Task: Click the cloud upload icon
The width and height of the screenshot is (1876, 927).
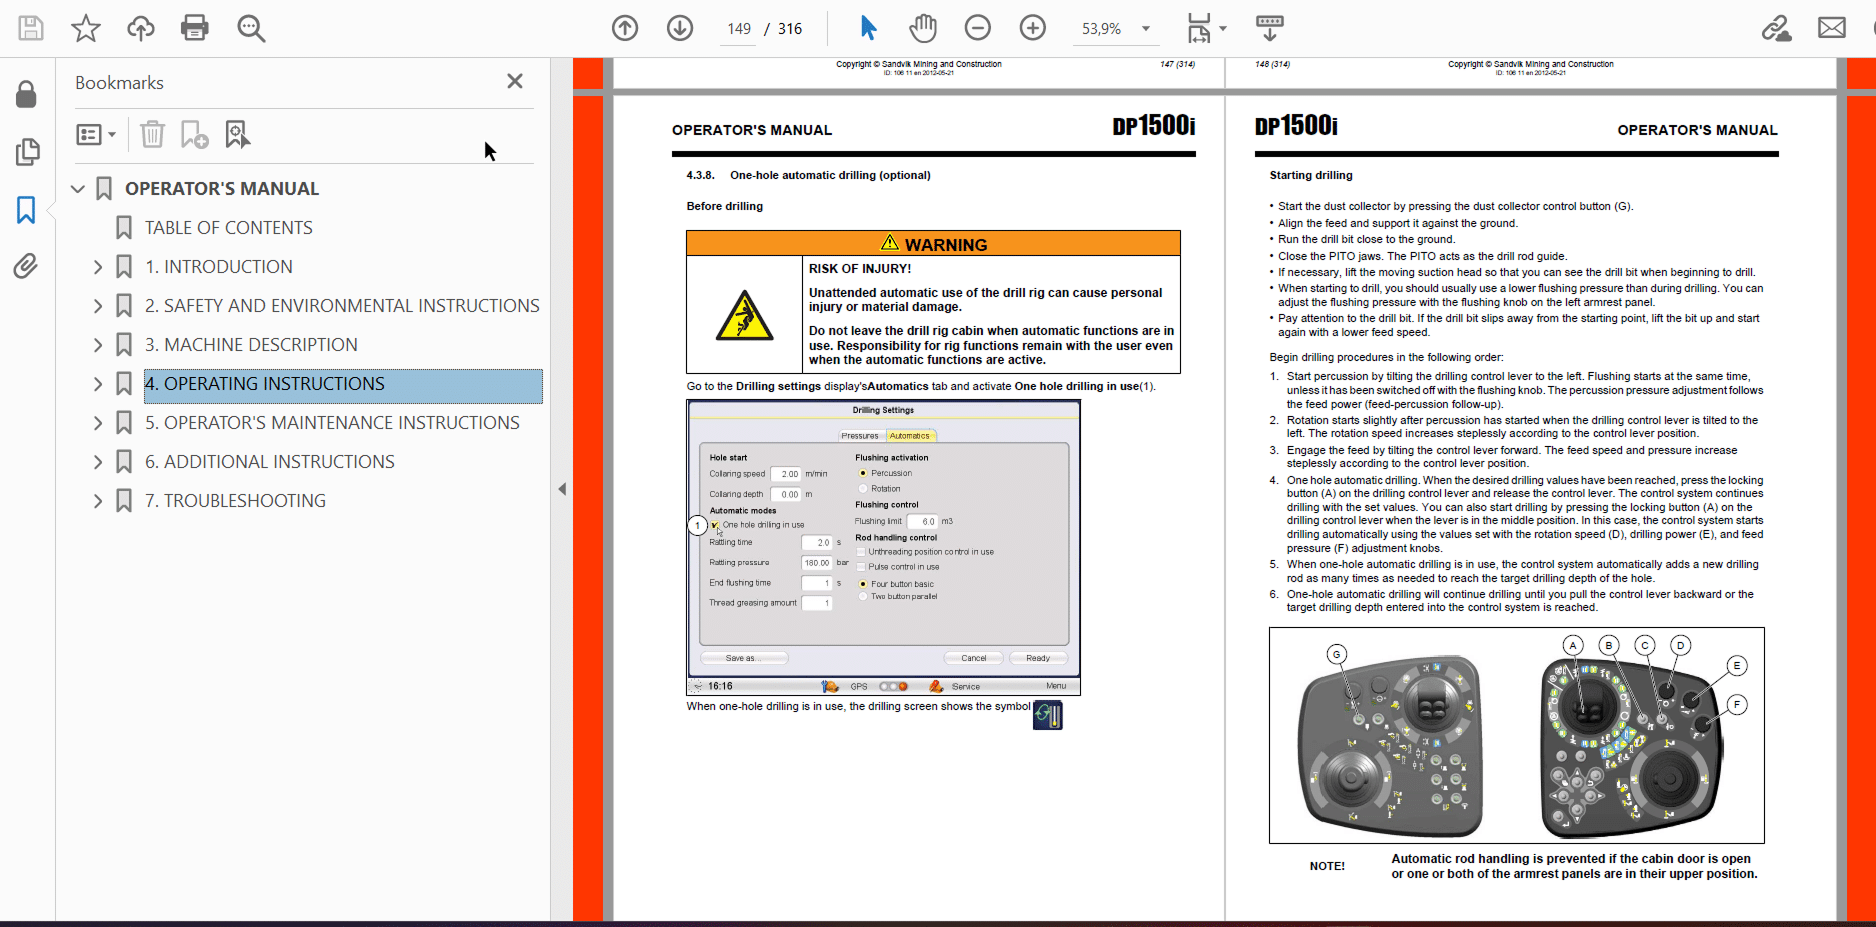Action: pos(141,28)
